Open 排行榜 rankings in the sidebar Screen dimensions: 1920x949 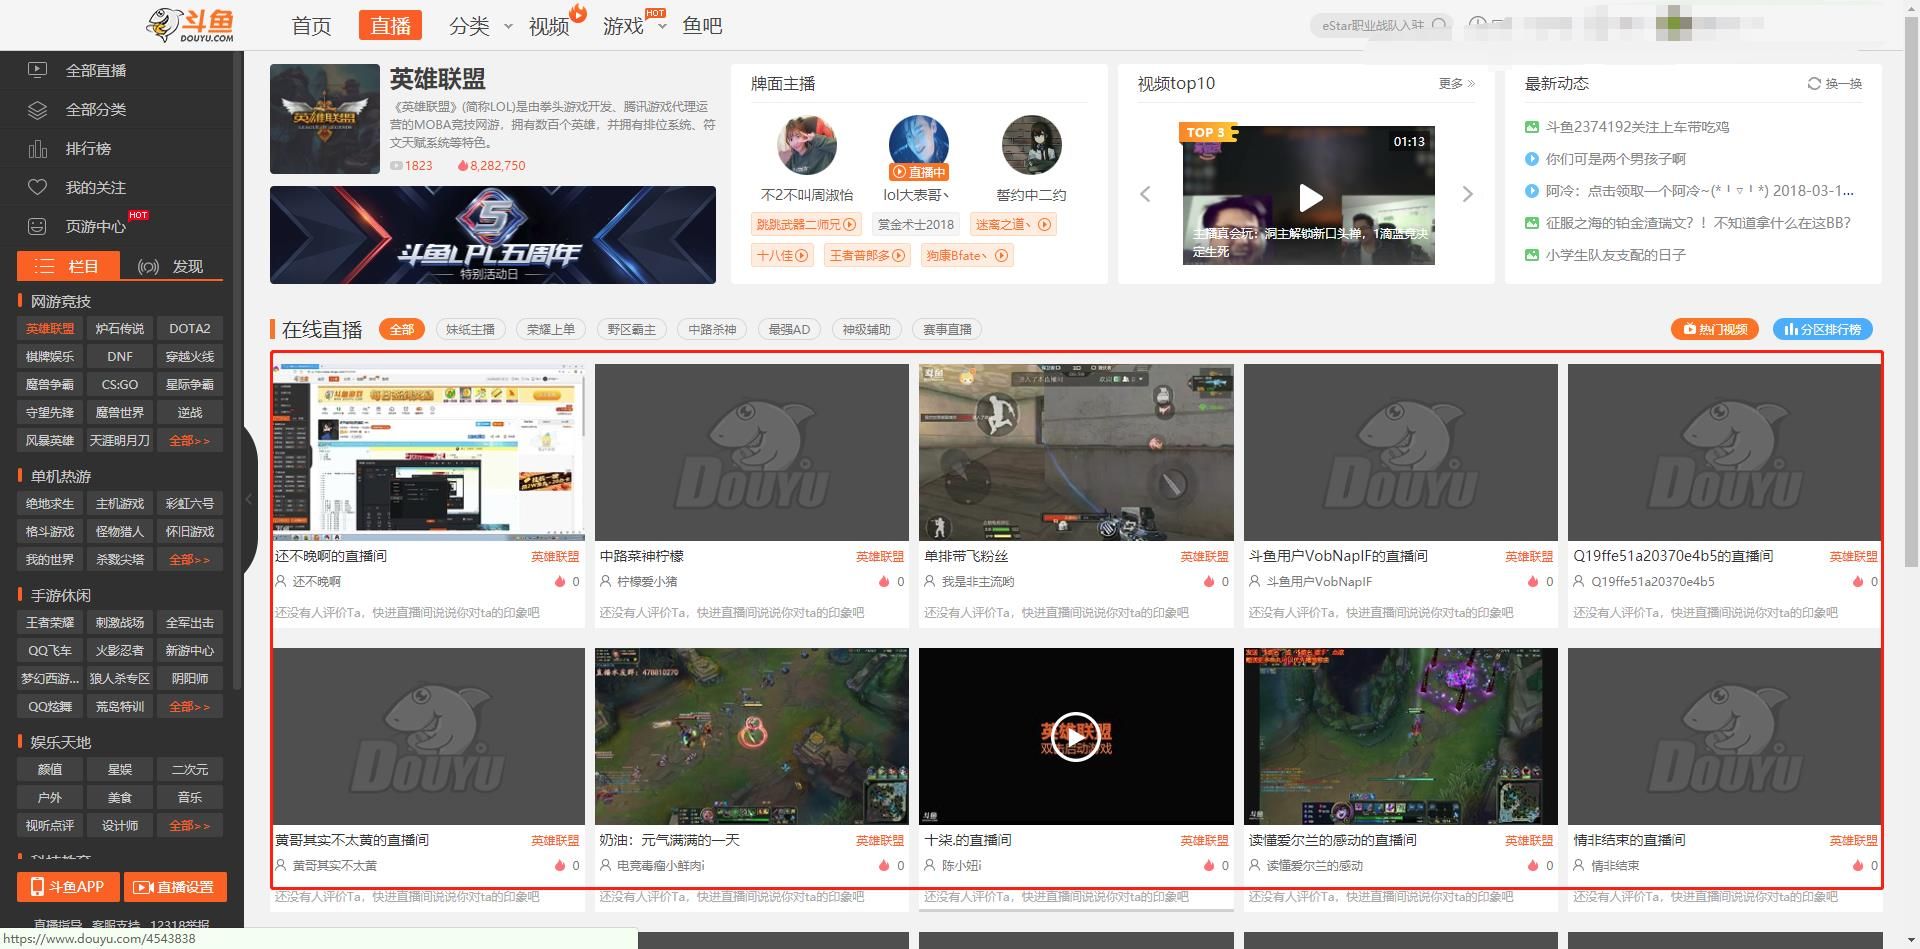click(x=88, y=148)
